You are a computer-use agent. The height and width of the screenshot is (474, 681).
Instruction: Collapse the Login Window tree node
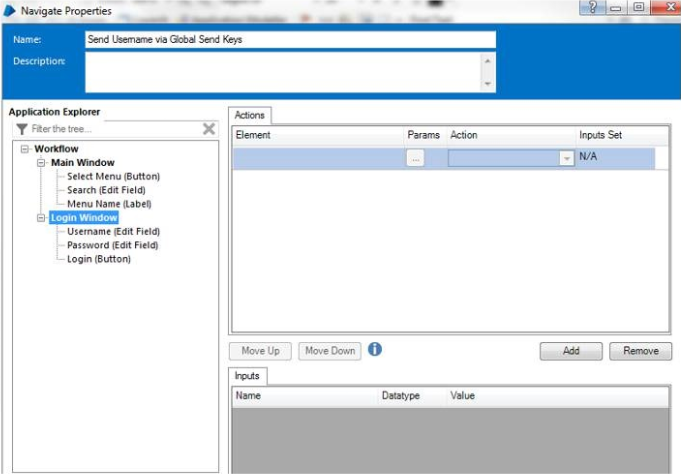point(41,218)
